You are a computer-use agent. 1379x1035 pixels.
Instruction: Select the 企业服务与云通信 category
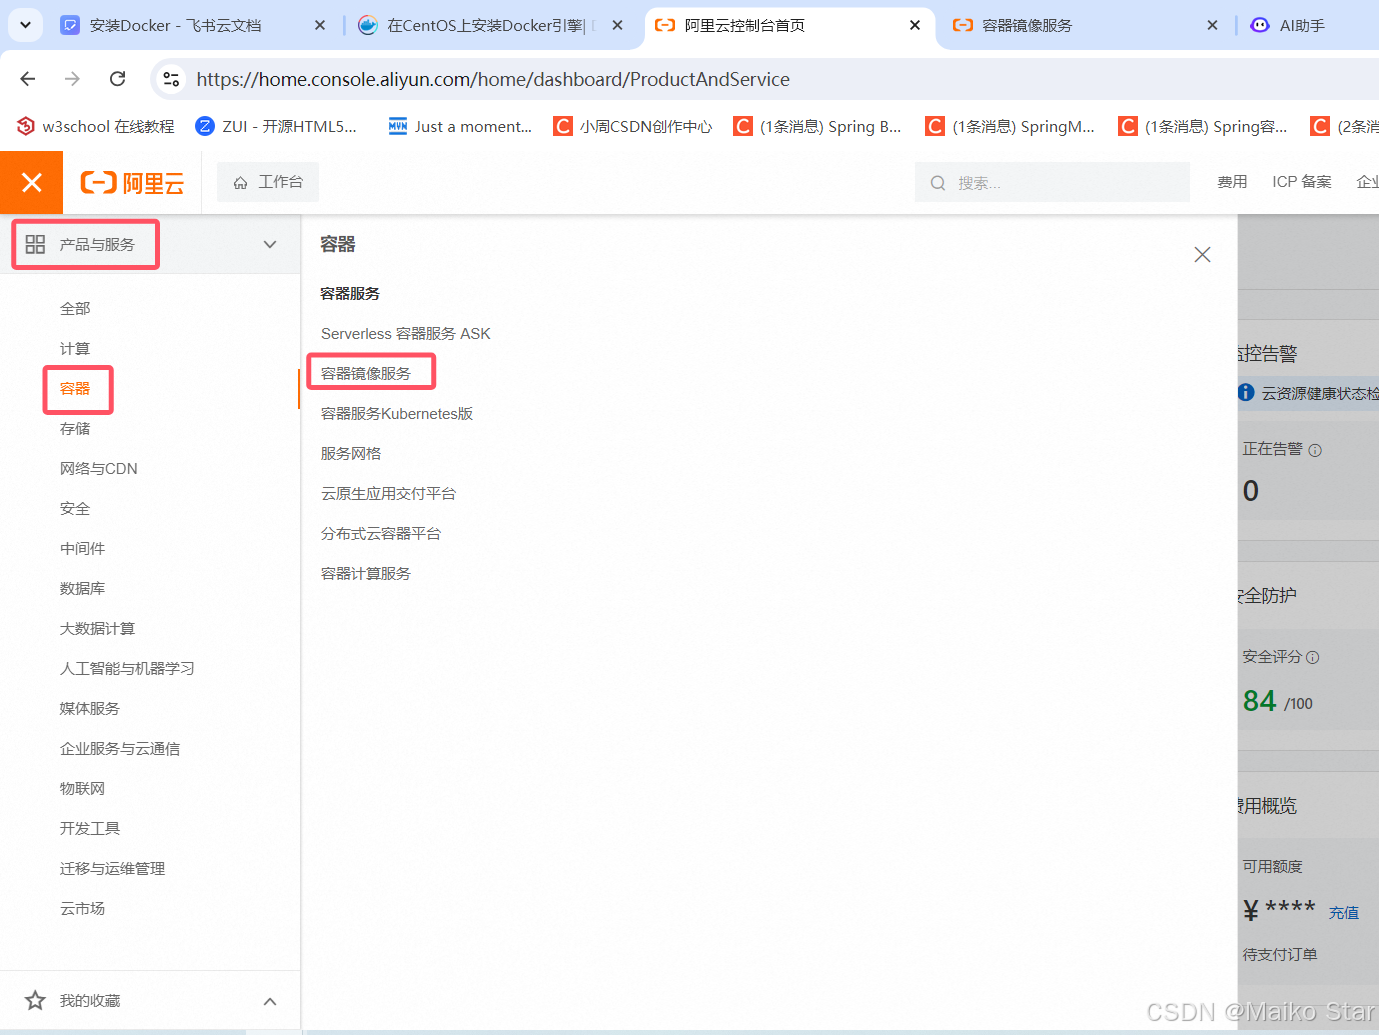120,749
